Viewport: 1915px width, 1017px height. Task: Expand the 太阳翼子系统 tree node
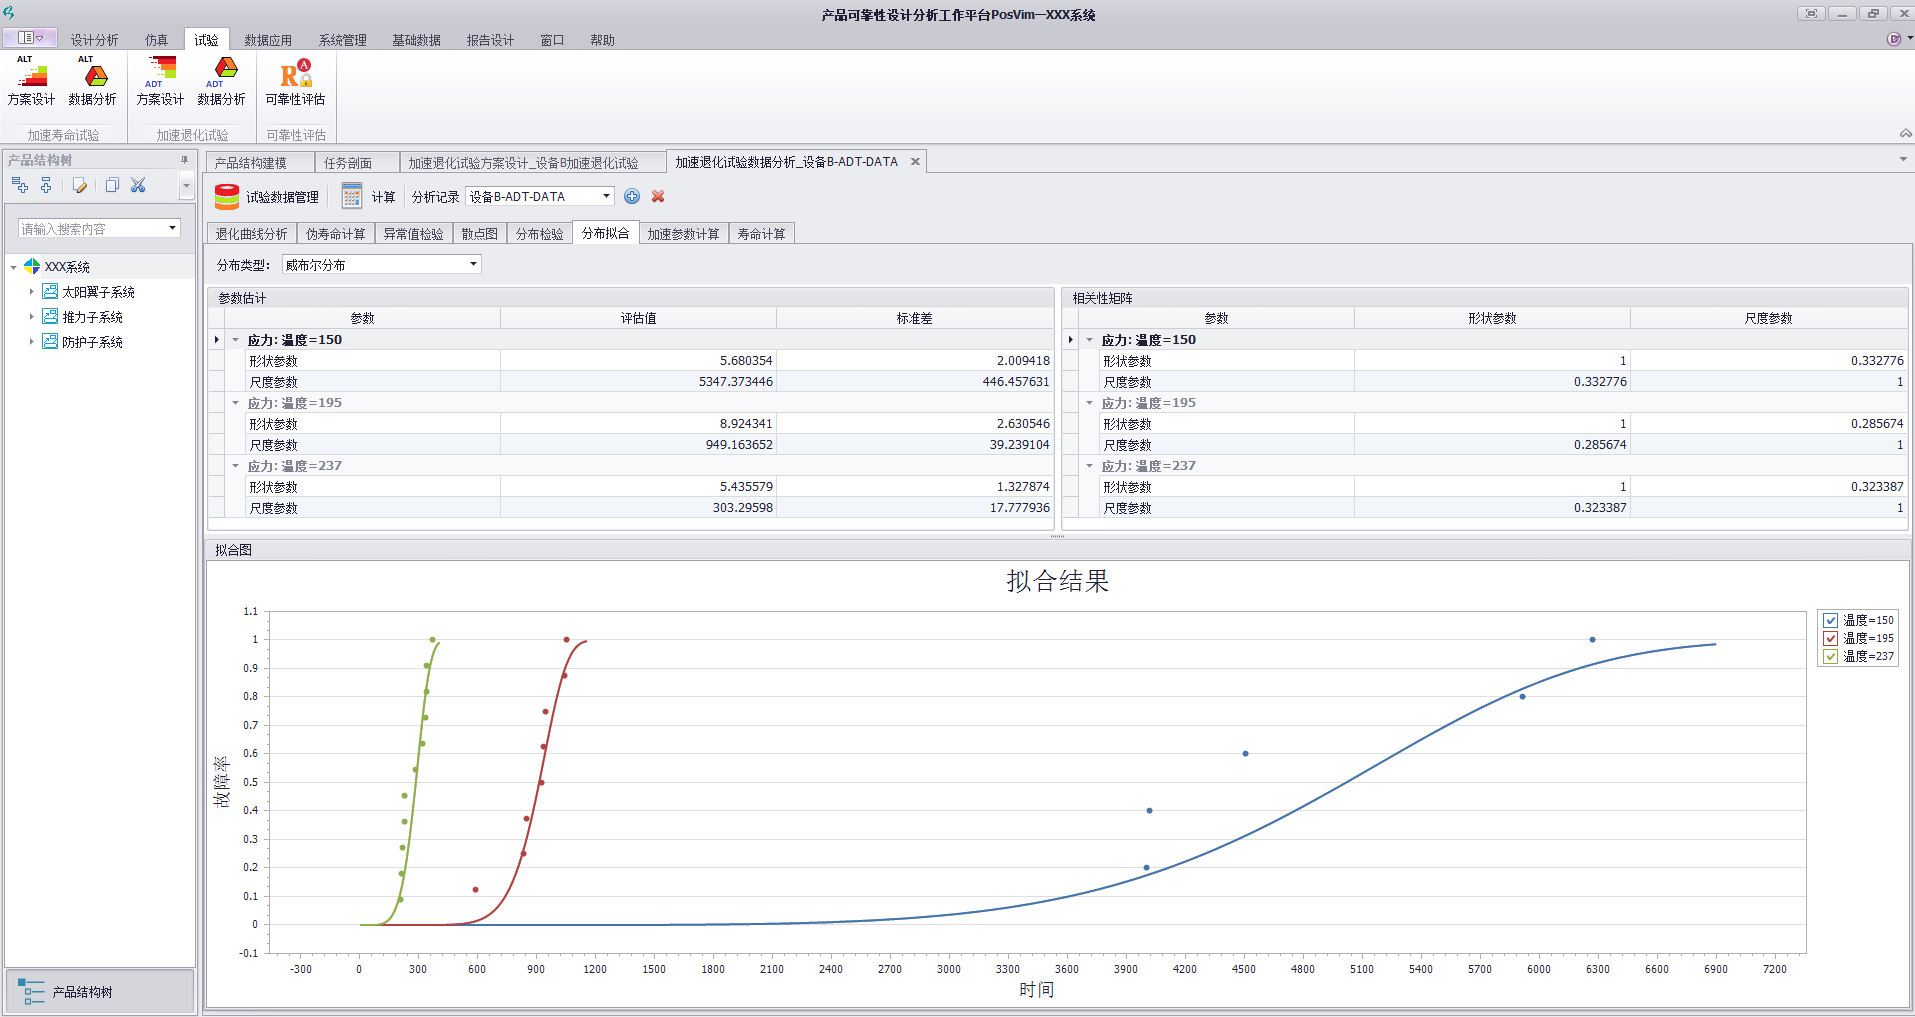click(31, 292)
